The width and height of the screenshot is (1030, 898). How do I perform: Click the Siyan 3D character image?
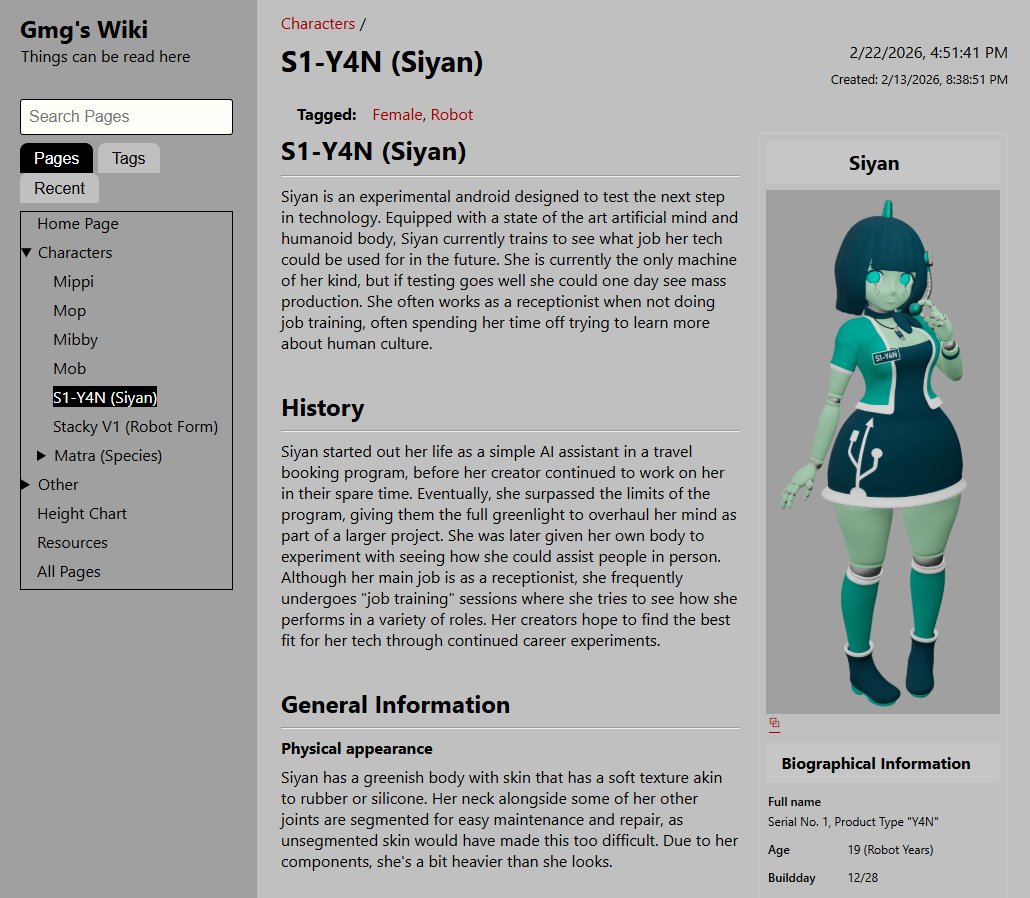click(x=883, y=452)
